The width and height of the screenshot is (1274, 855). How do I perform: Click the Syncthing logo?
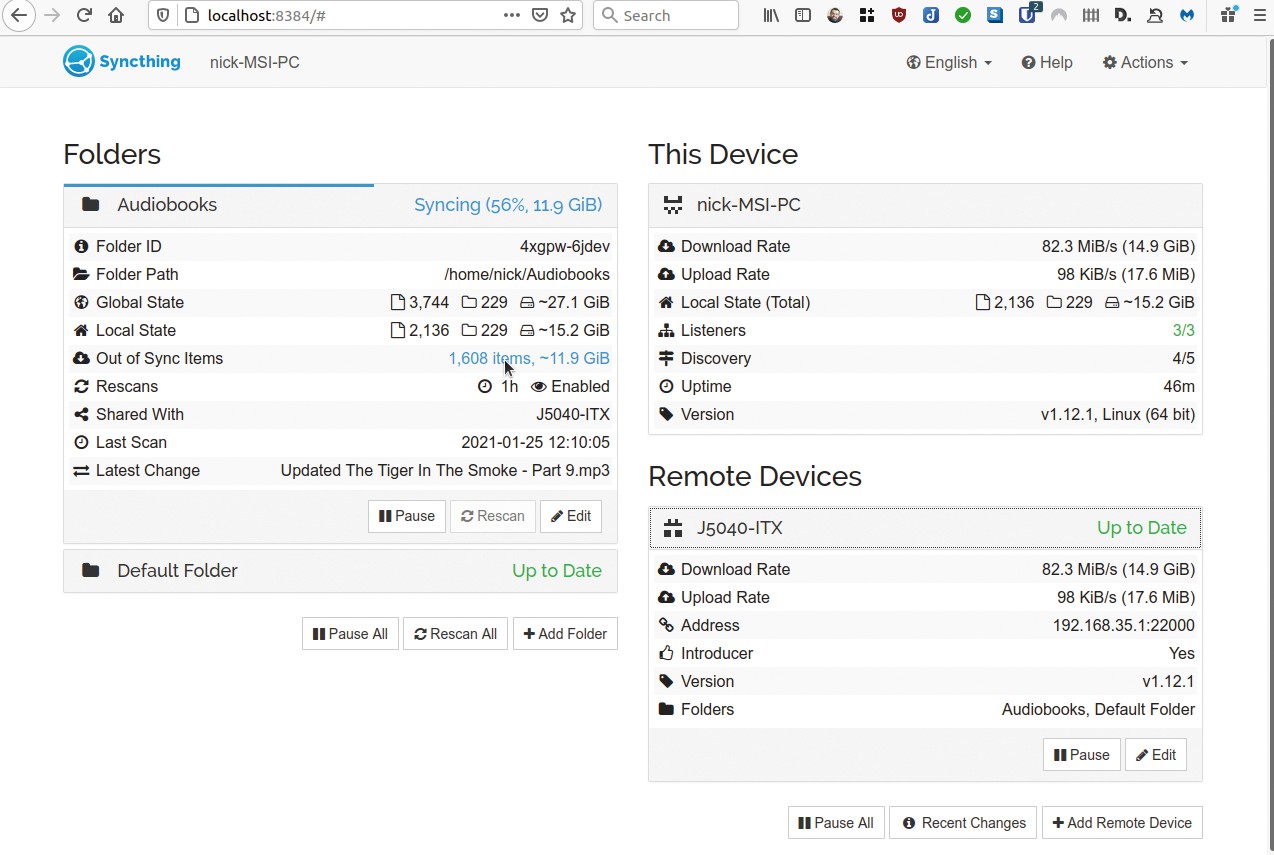(121, 62)
